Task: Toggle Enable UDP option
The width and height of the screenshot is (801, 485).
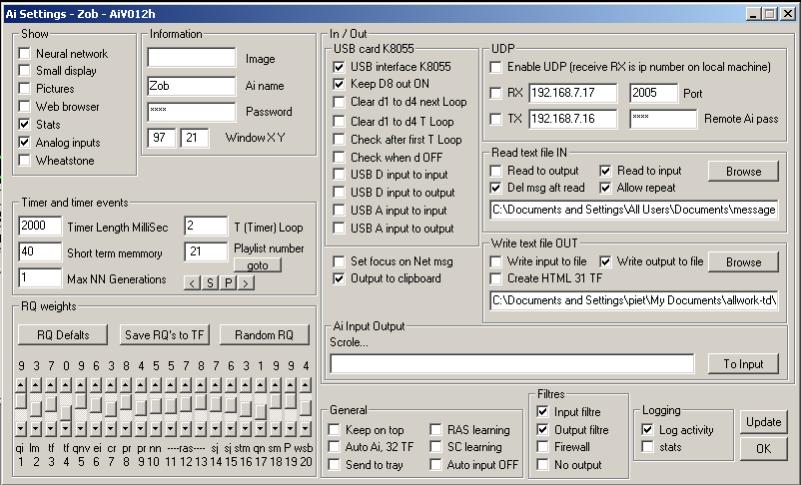Action: click(x=497, y=67)
